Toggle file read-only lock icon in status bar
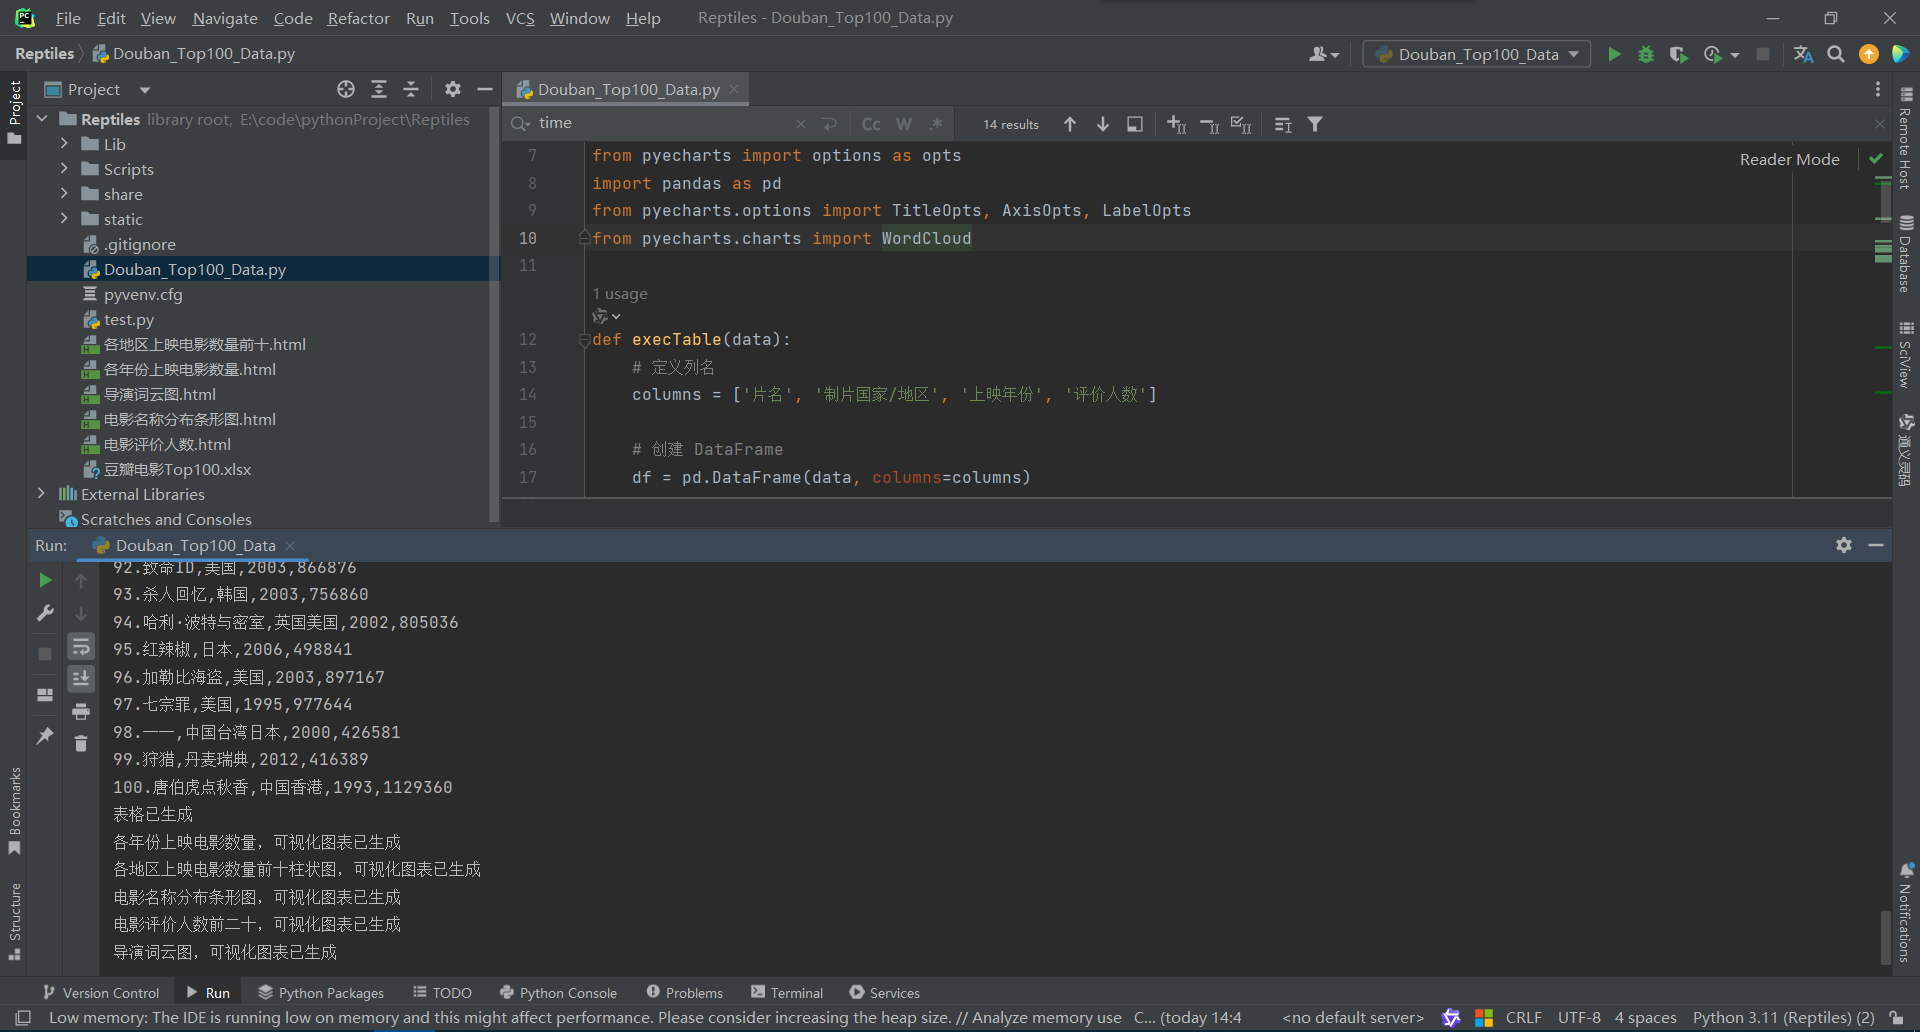Viewport: 1920px width, 1032px height. click(1896, 1018)
